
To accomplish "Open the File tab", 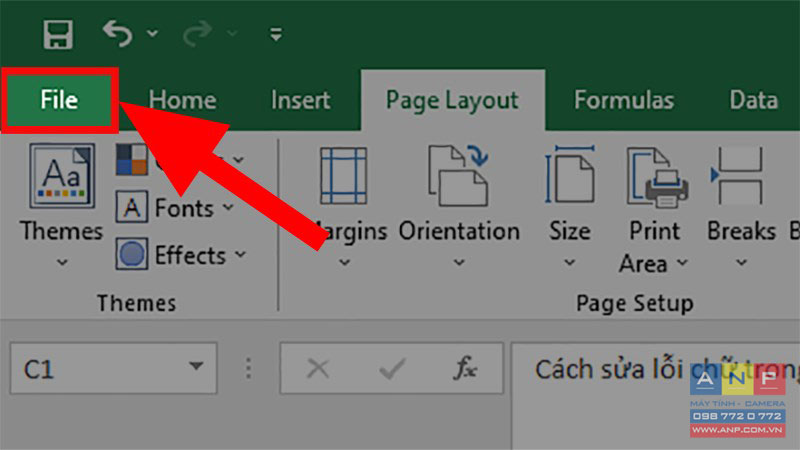I will (59, 100).
